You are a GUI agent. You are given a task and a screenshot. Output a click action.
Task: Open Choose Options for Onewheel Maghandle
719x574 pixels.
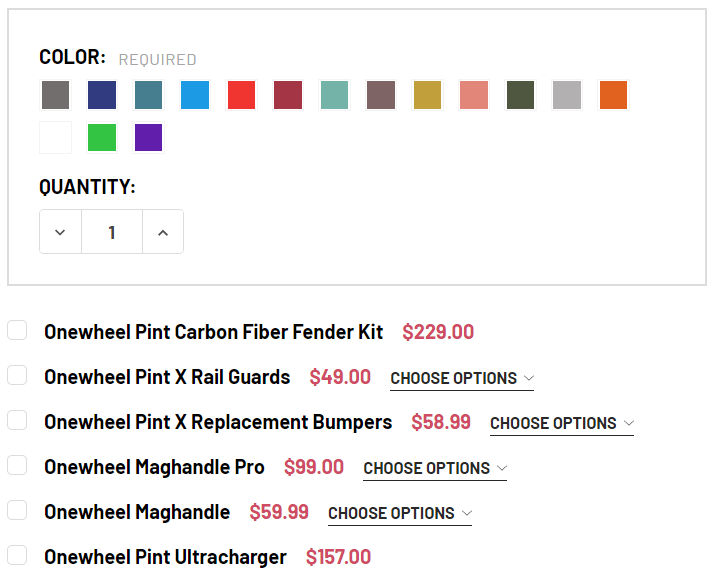coord(400,513)
